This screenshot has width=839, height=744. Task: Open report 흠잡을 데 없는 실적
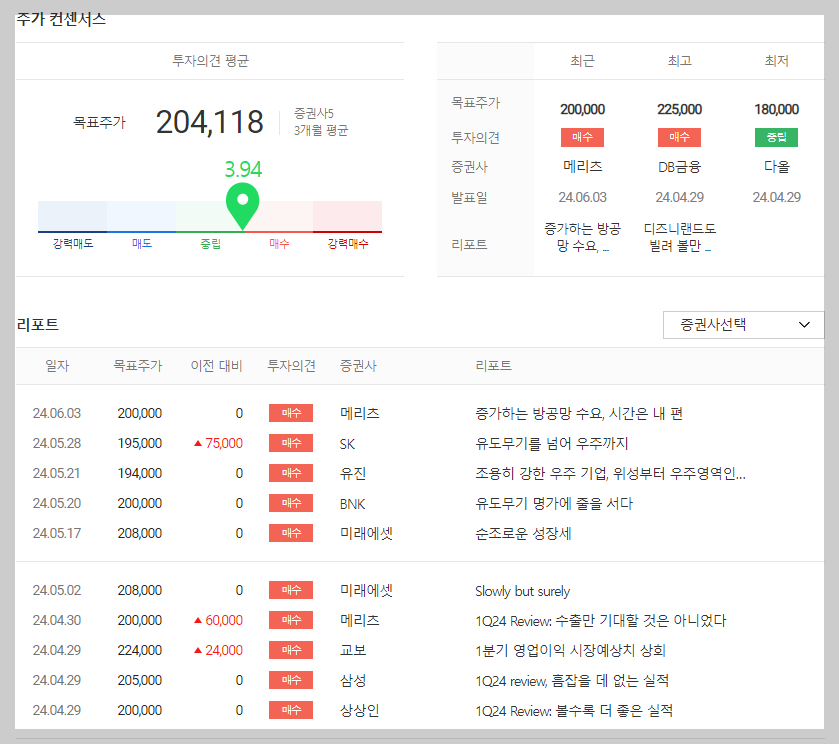pos(572,680)
